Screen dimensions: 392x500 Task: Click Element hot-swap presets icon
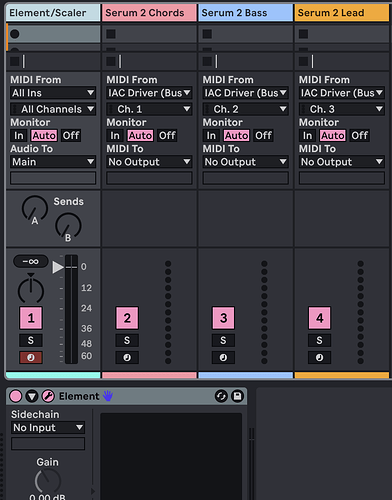(221, 396)
